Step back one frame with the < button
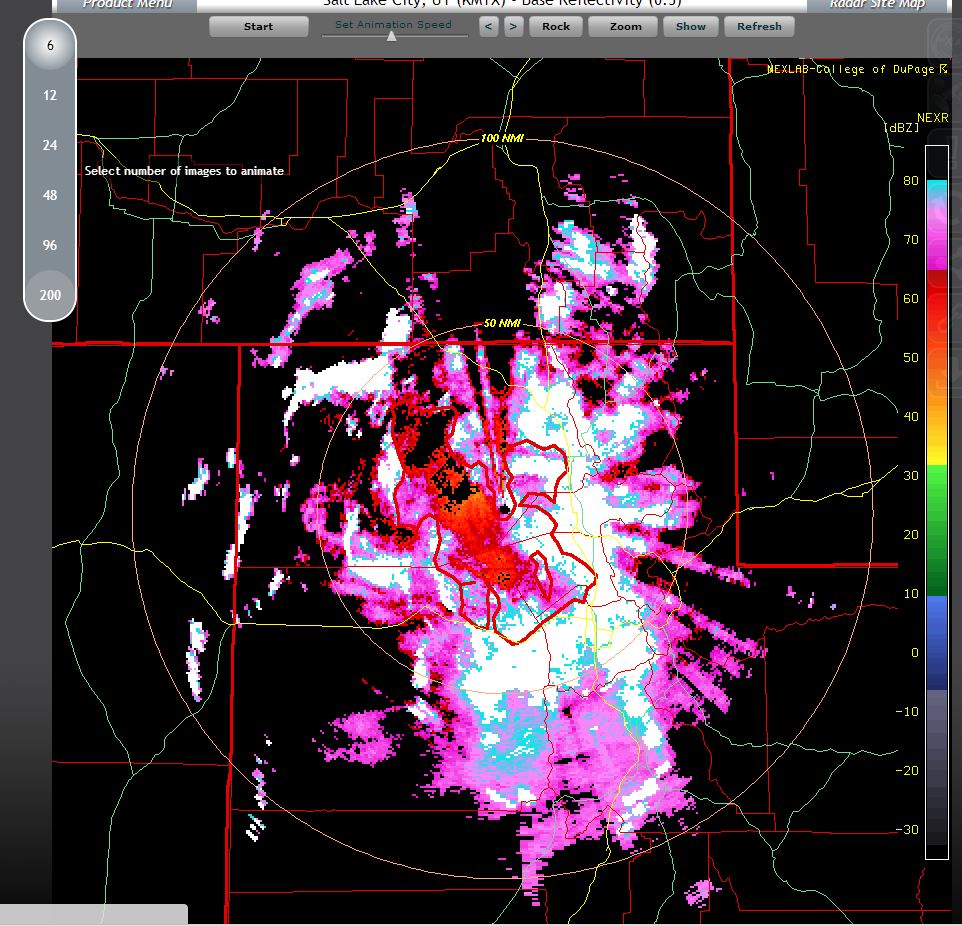 (x=489, y=27)
